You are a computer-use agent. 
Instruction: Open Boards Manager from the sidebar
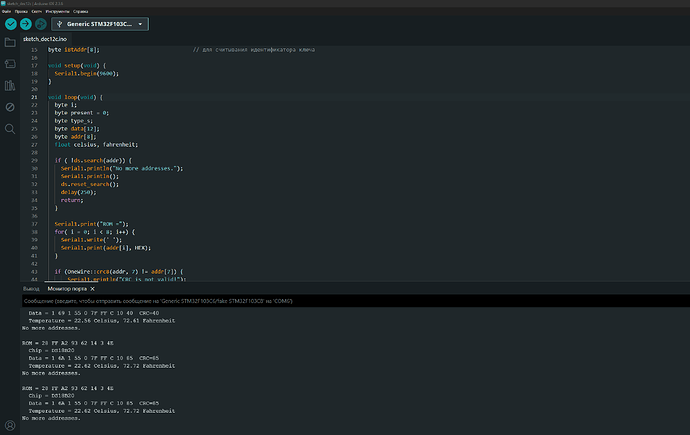(10, 64)
